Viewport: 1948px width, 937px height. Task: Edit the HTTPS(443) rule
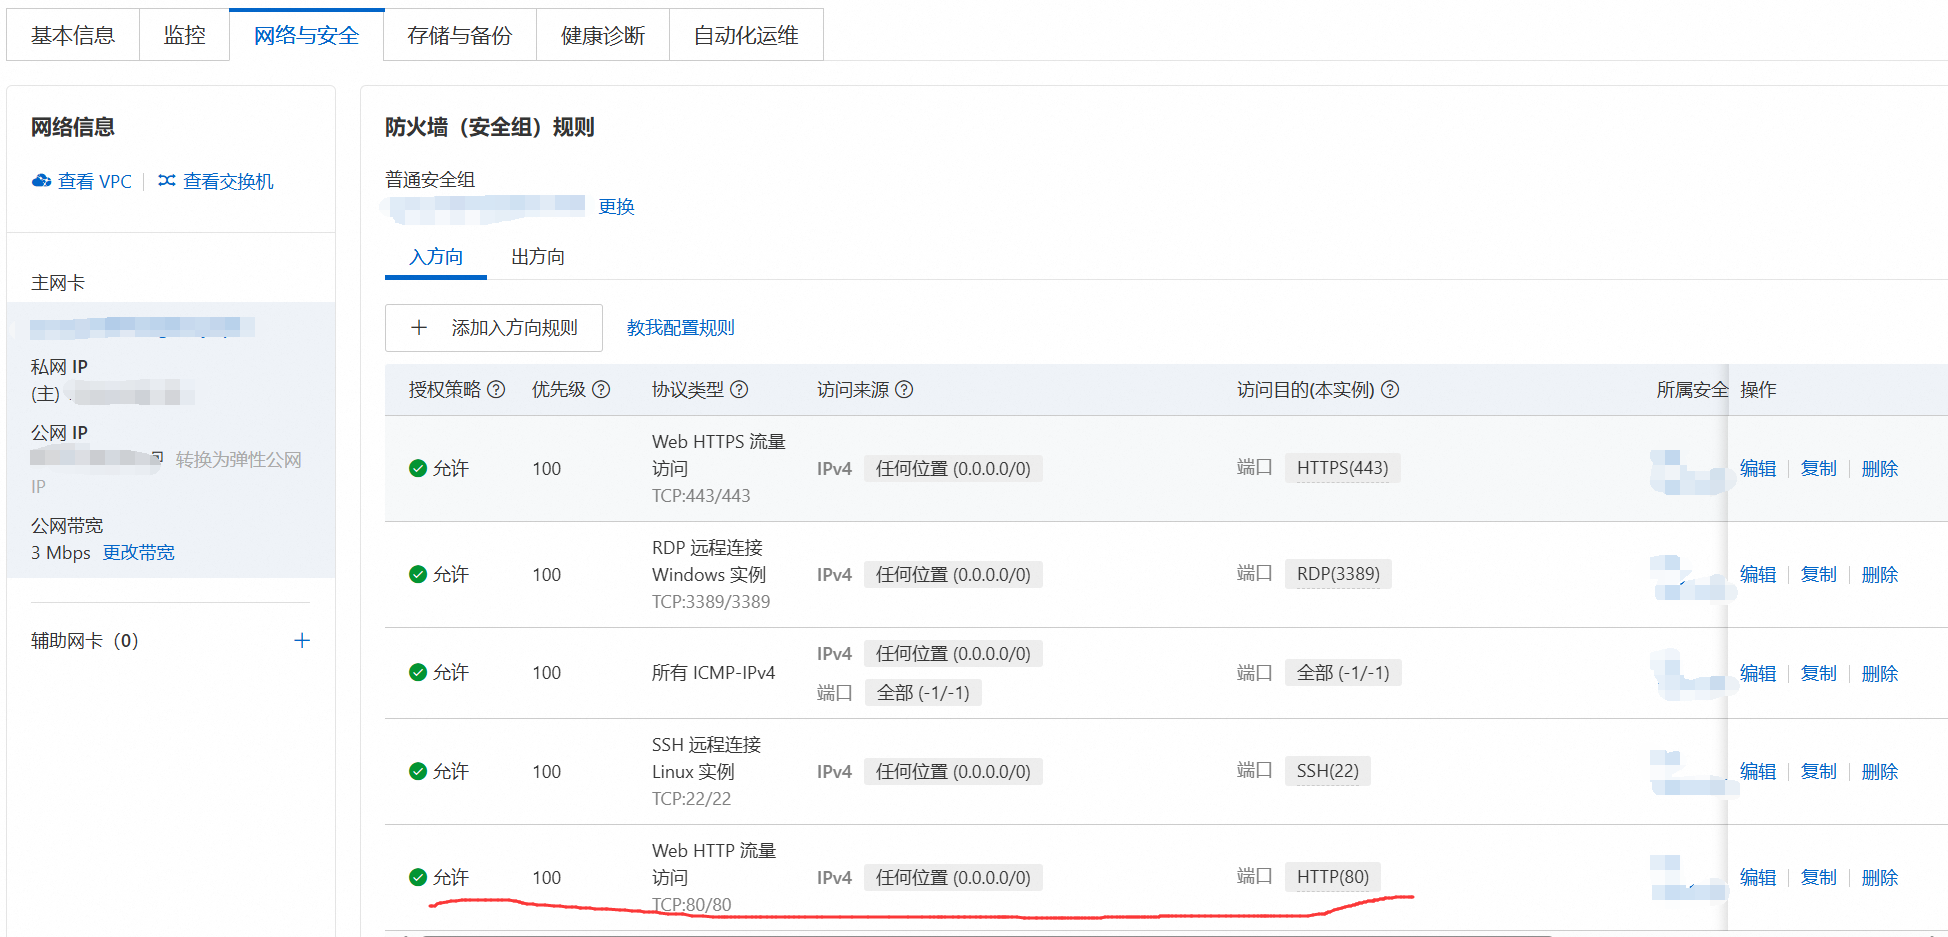(1758, 468)
